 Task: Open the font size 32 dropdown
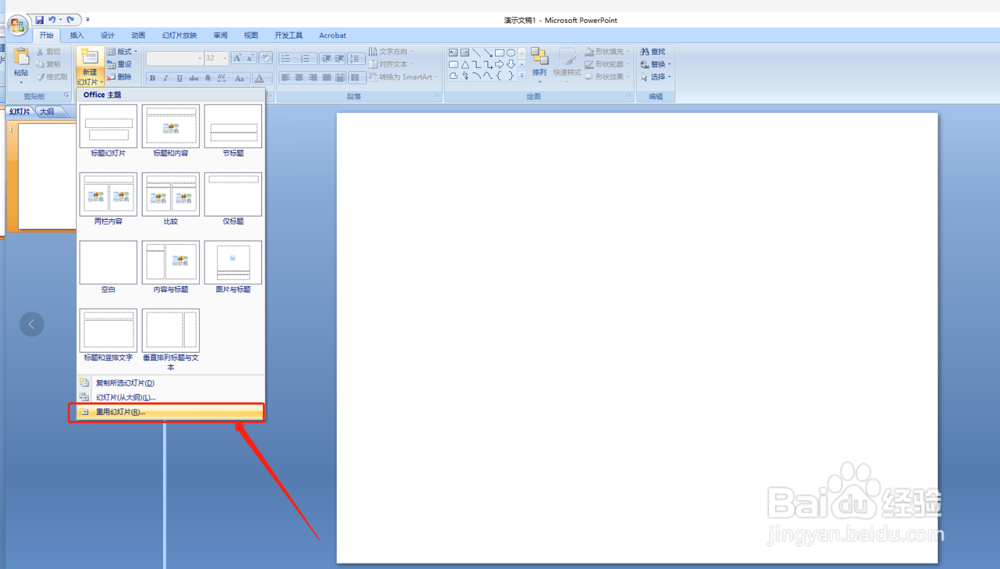click(216, 58)
